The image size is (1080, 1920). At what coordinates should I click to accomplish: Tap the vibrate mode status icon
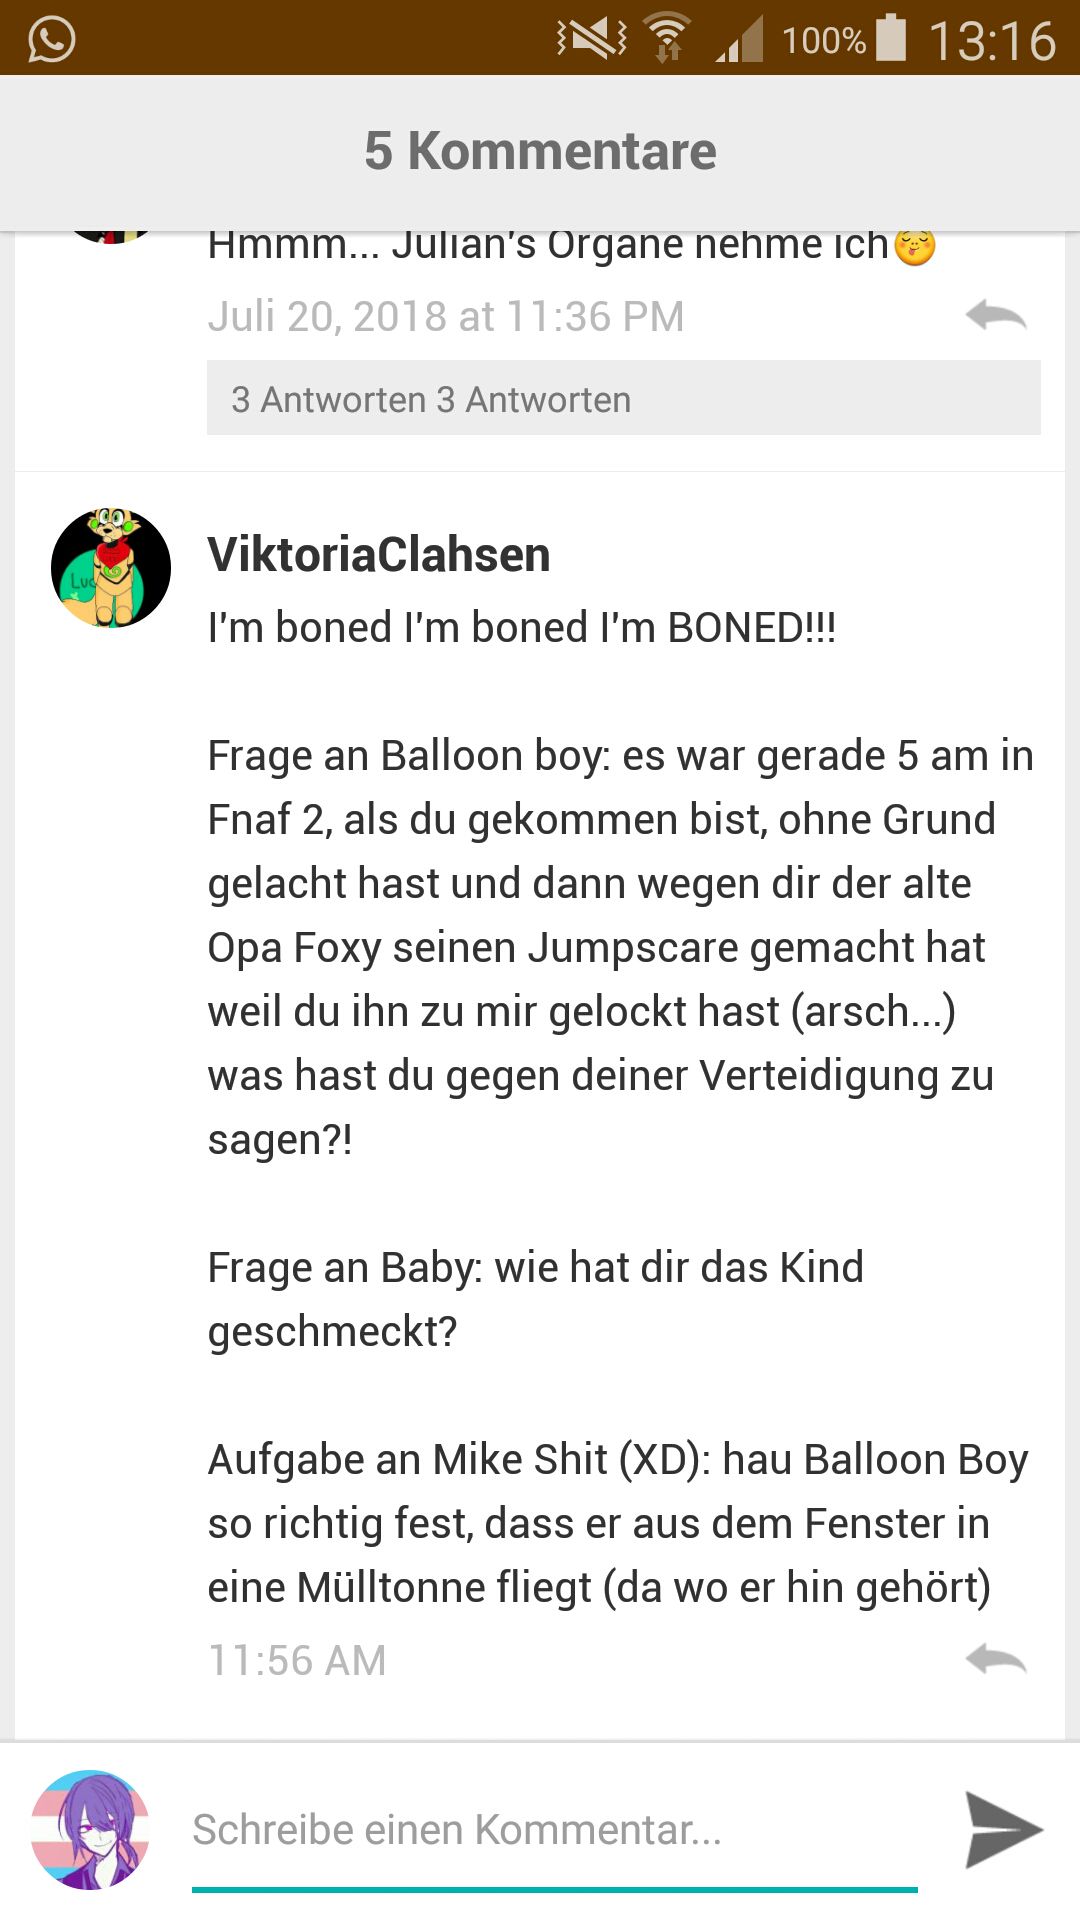(x=592, y=39)
